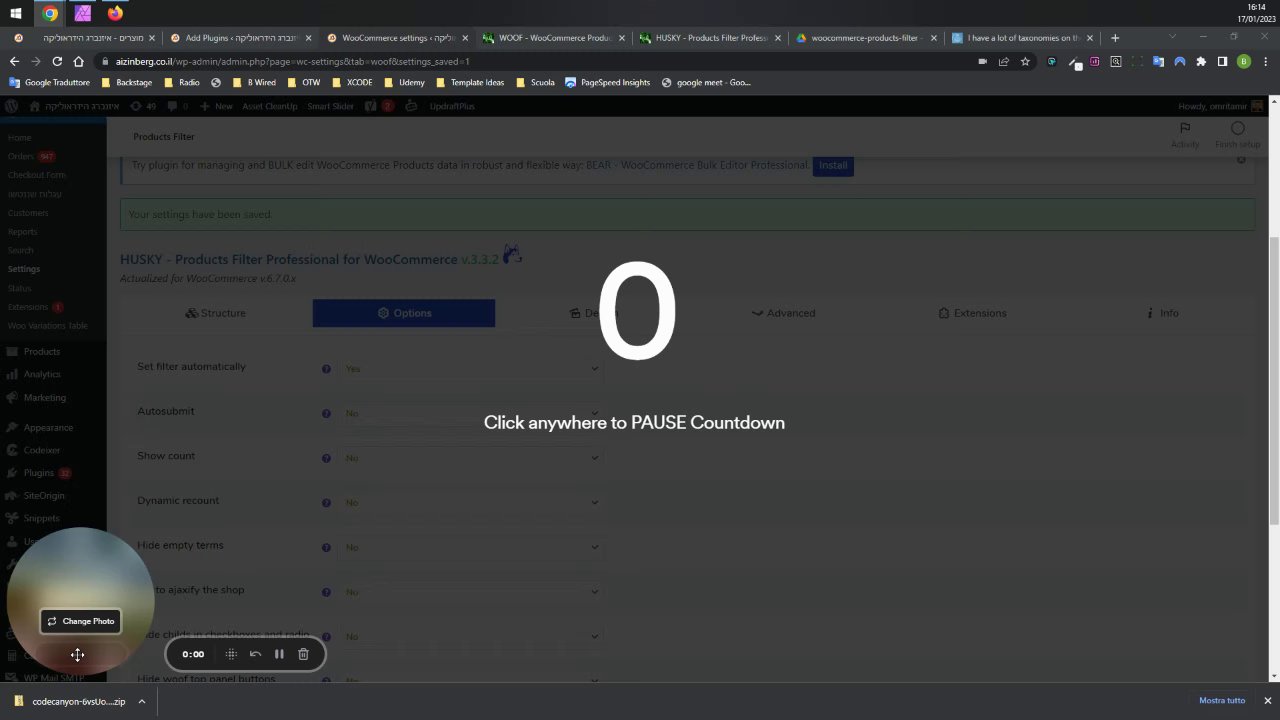The height and width of the screenshot is (720, 1280).
Task: Expand options for the codecanyon zip download
Action: (x=142, y=701)
